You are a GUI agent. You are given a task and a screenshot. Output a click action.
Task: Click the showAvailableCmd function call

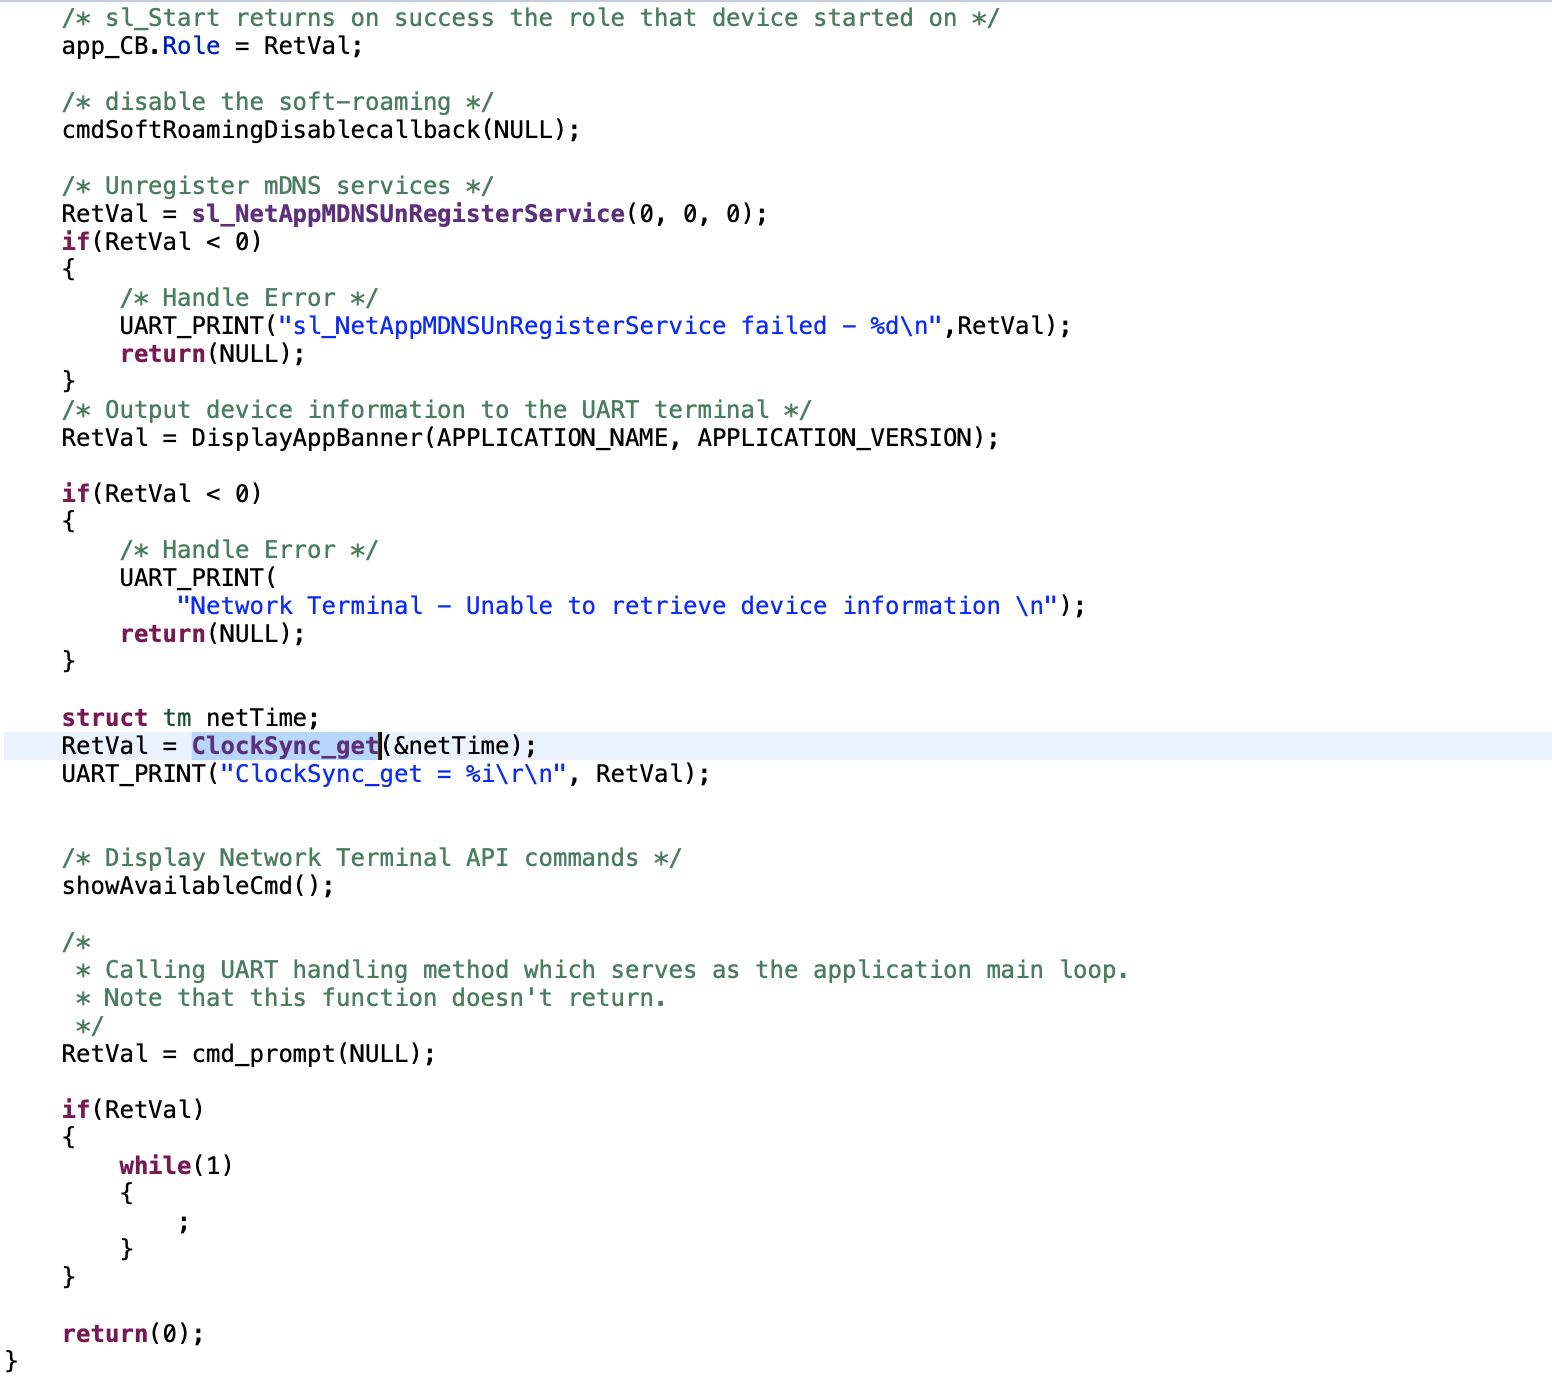175,885
